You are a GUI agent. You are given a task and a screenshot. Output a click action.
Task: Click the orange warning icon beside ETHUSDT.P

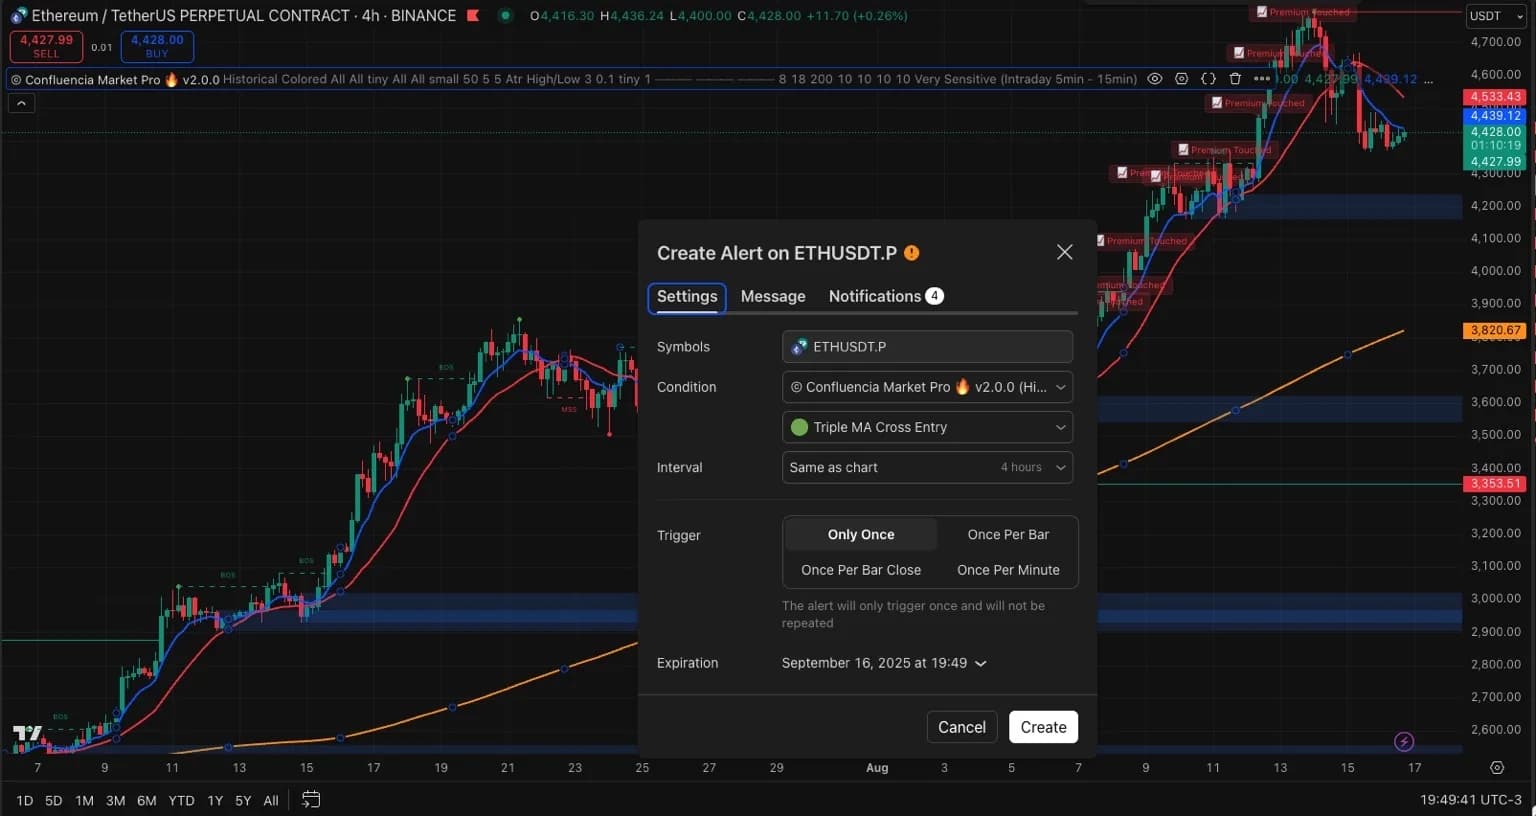point(912,253)
